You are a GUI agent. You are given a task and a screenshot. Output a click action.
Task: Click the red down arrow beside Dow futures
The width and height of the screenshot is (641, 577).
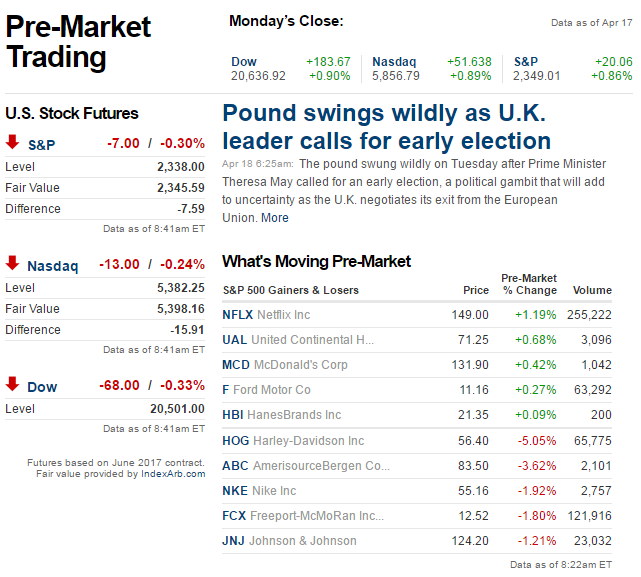coord(12,385)
